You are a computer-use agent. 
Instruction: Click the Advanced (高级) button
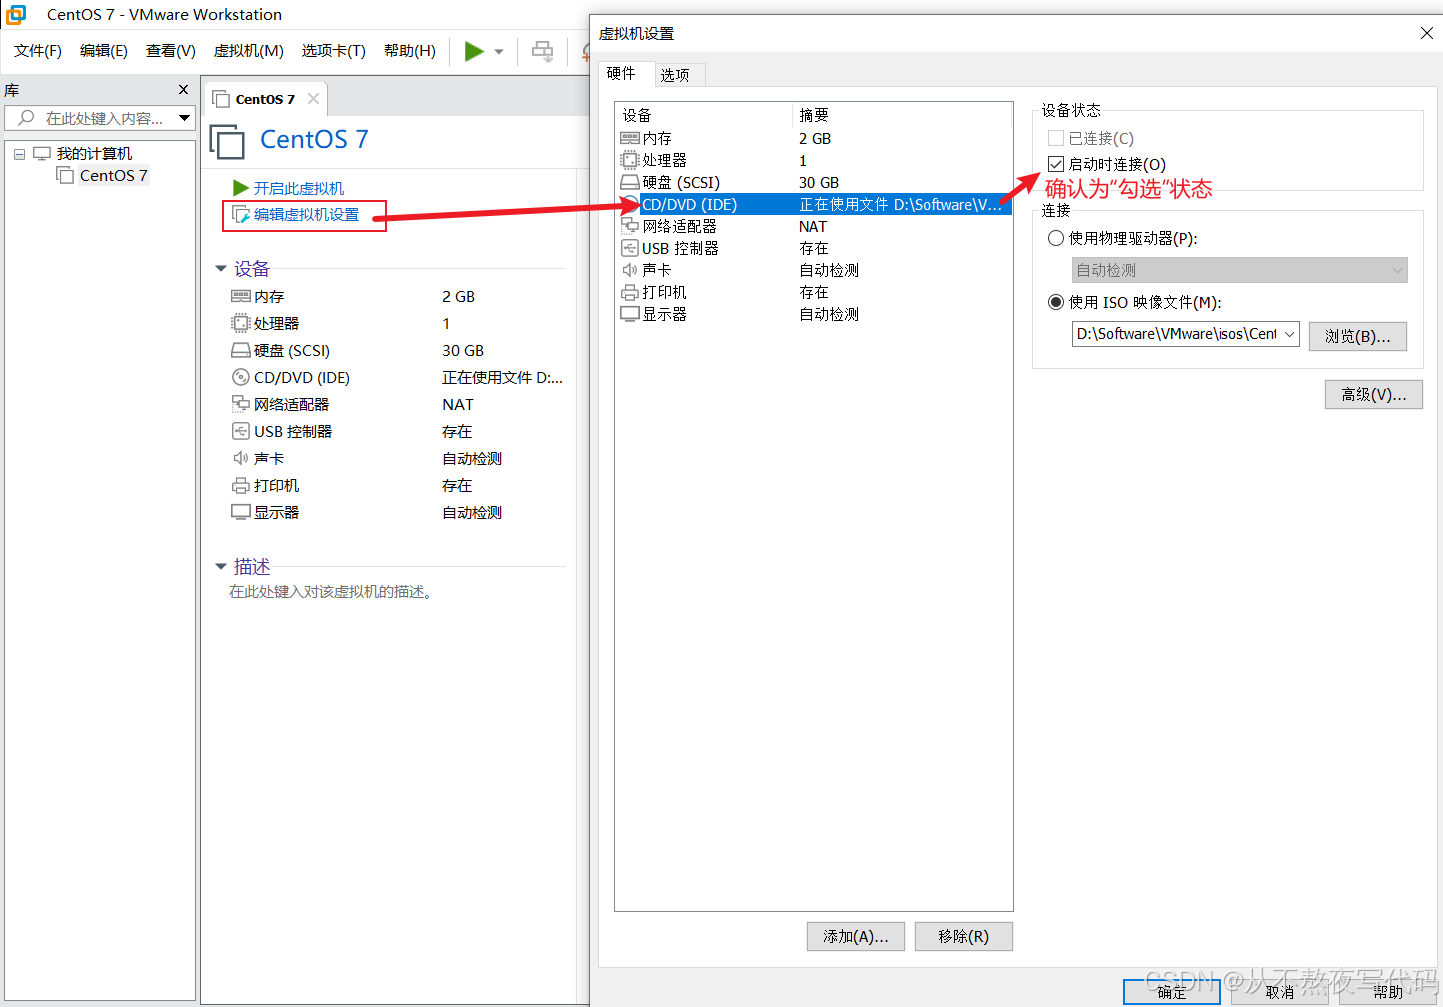[x=1373, y=395]
